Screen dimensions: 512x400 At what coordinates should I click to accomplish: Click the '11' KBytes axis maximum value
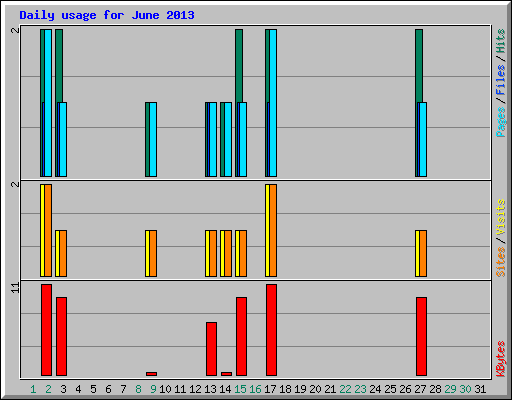pos(15,287)
